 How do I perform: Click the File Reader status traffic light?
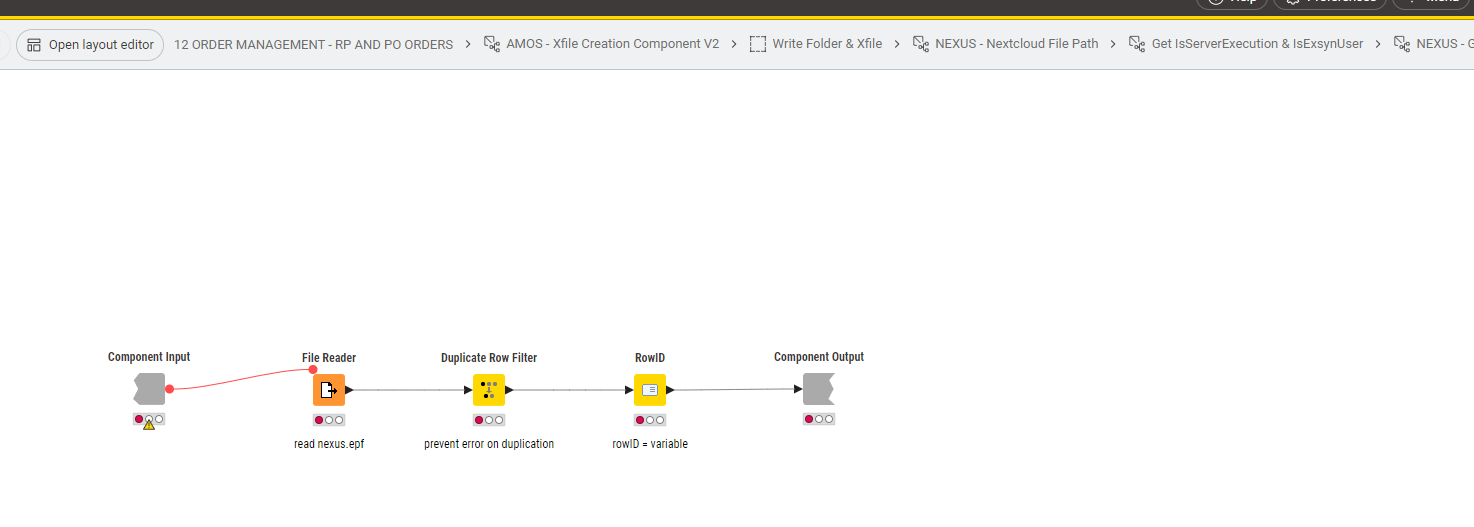point(329,420)
